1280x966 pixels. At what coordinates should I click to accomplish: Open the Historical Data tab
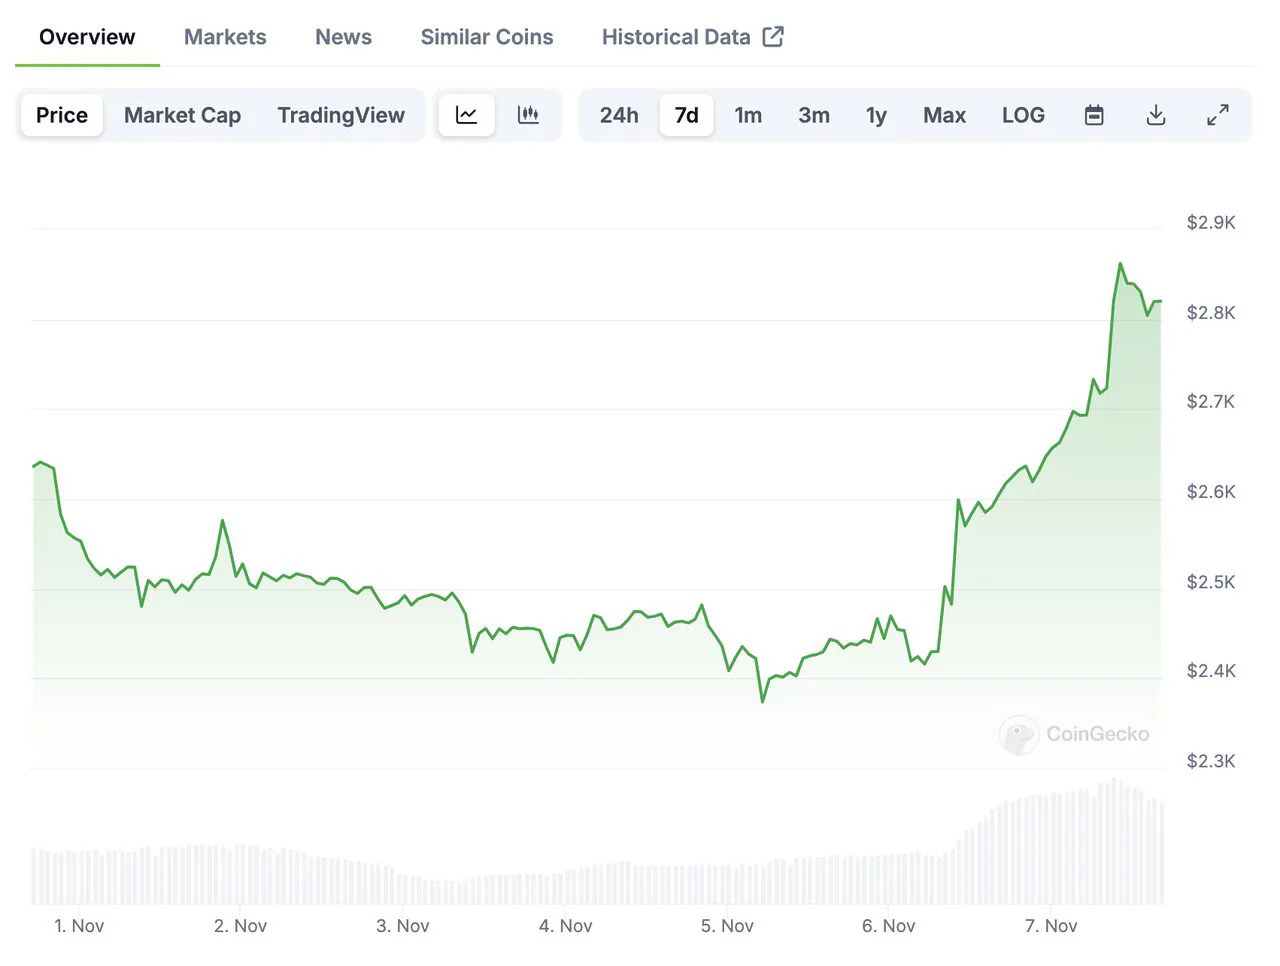(692, 37)
